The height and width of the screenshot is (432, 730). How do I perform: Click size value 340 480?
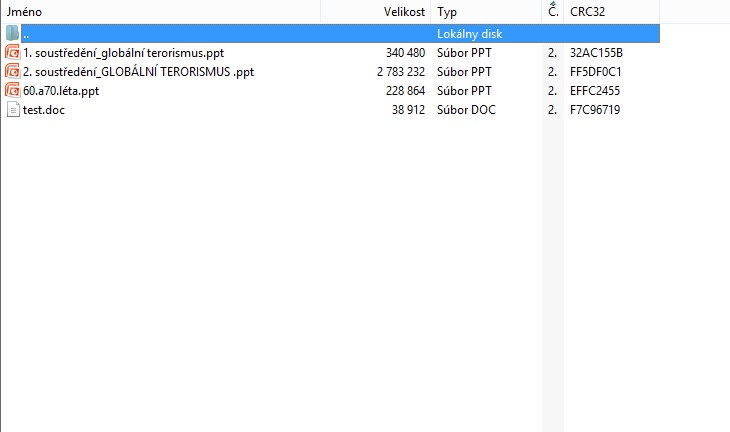point(406,53)
